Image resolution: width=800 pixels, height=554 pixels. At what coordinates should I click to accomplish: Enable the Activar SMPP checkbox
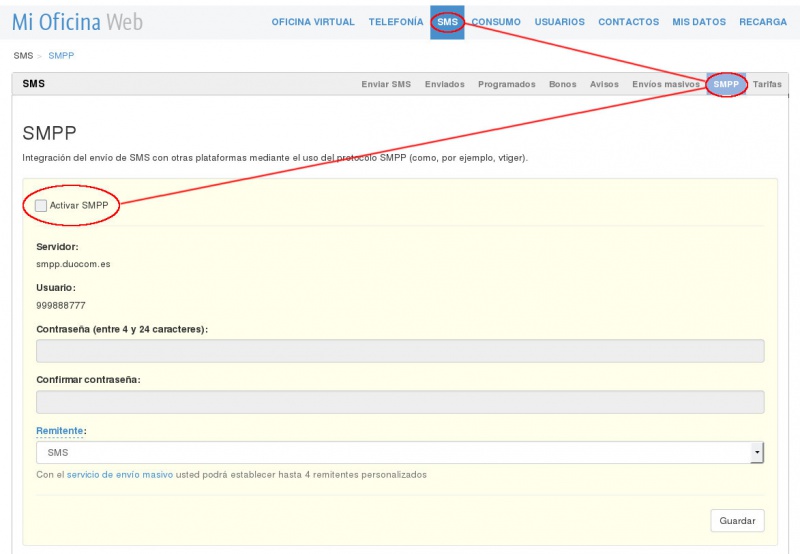tap(41, 205)
